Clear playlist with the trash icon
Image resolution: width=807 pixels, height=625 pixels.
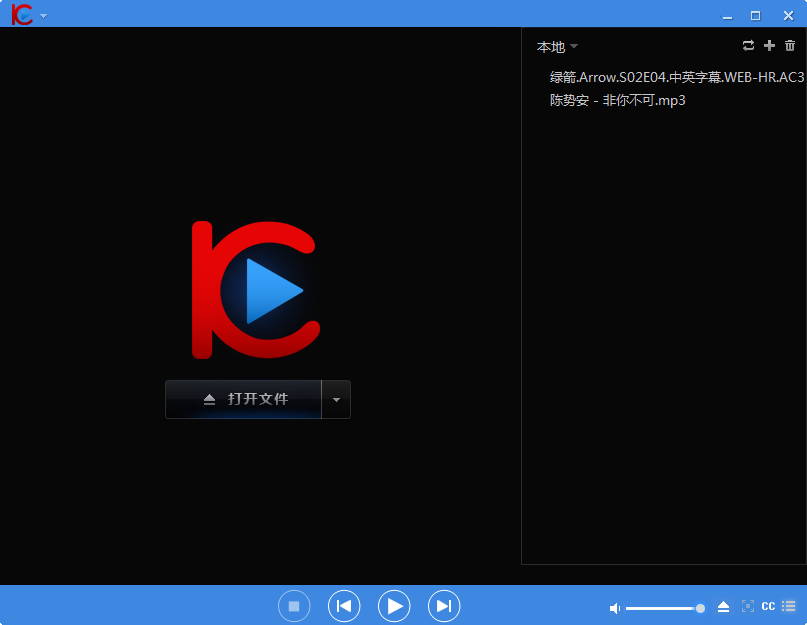[x=790, y=45]
